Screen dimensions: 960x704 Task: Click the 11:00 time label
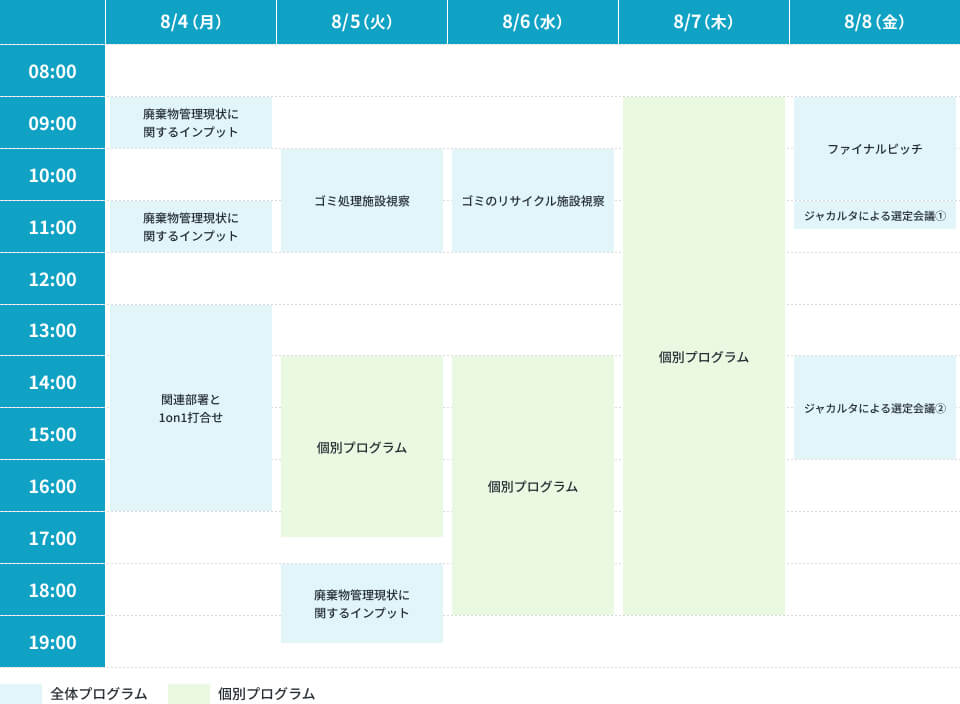[x=52, y=227]
